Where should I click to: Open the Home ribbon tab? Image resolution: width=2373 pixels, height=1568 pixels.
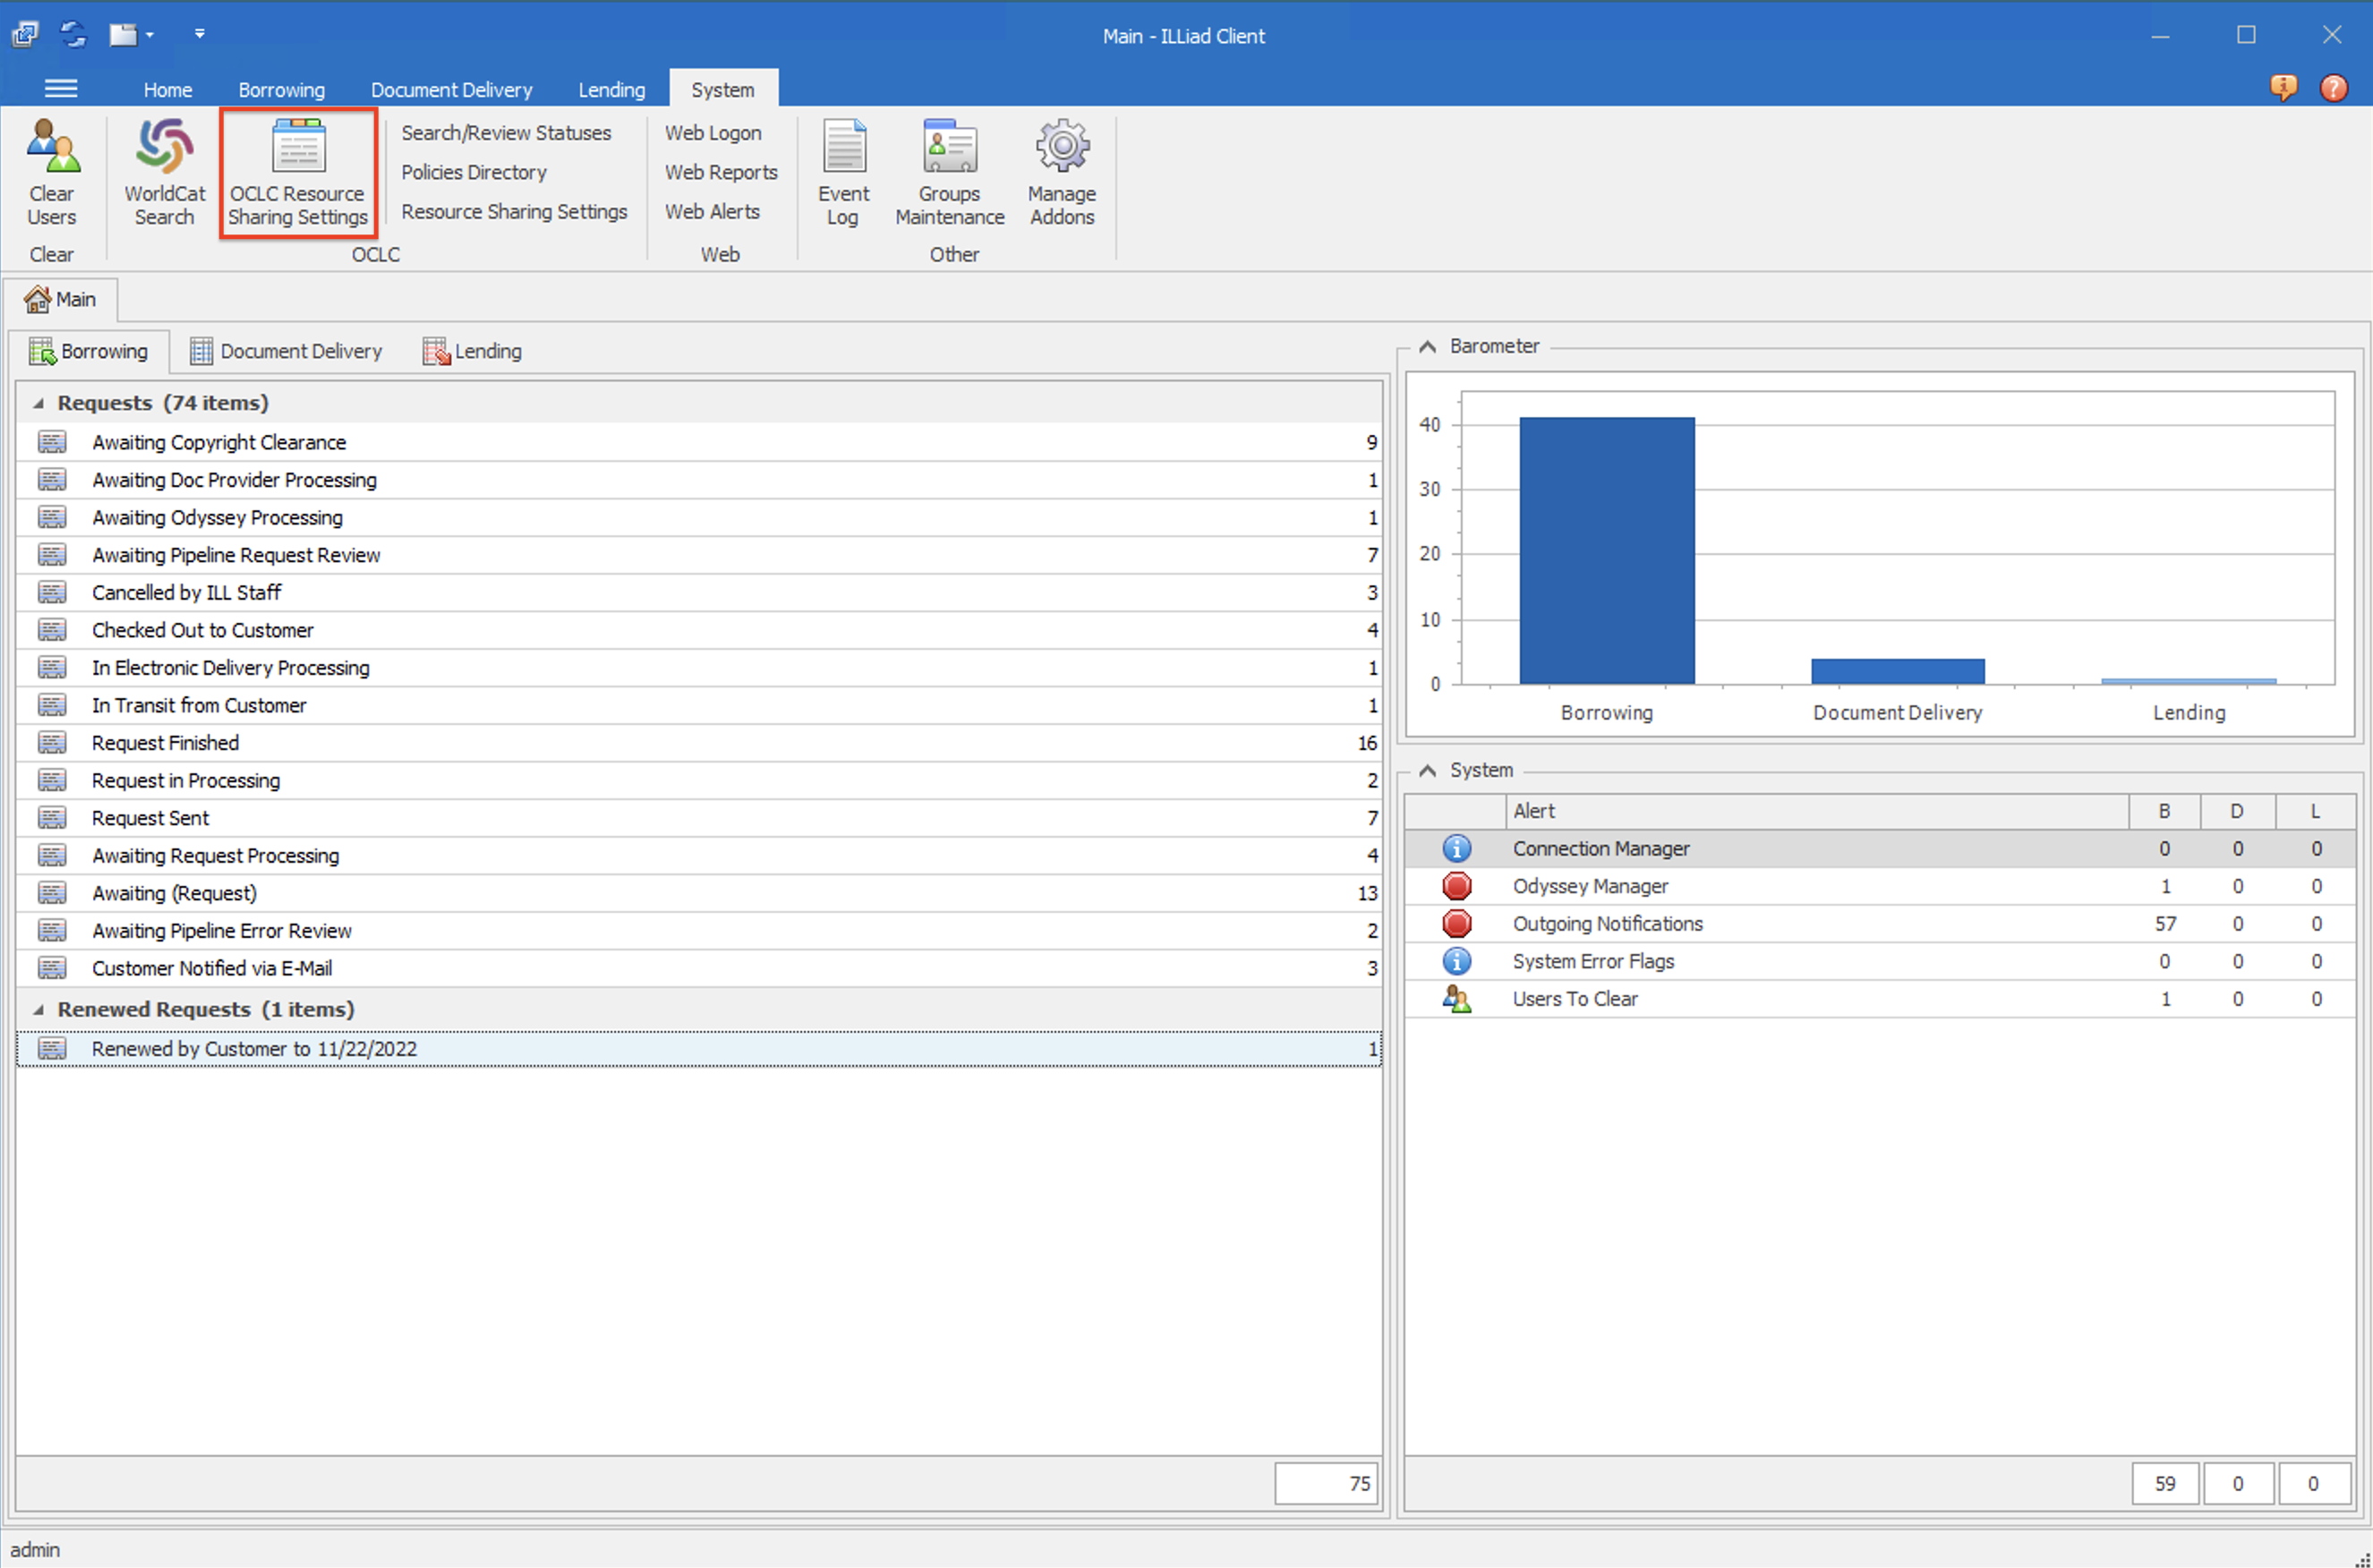[167, 89]
